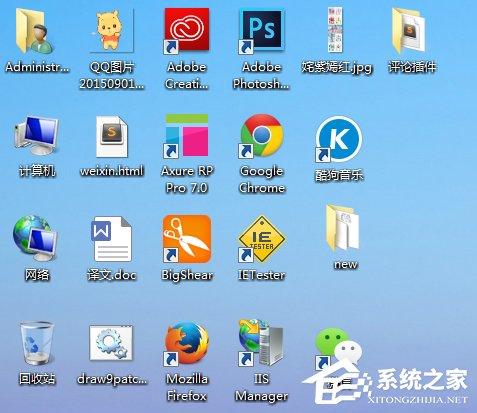
Task: Select the QQ图片 Winnie the Pooh image
Action: (112, 31)
